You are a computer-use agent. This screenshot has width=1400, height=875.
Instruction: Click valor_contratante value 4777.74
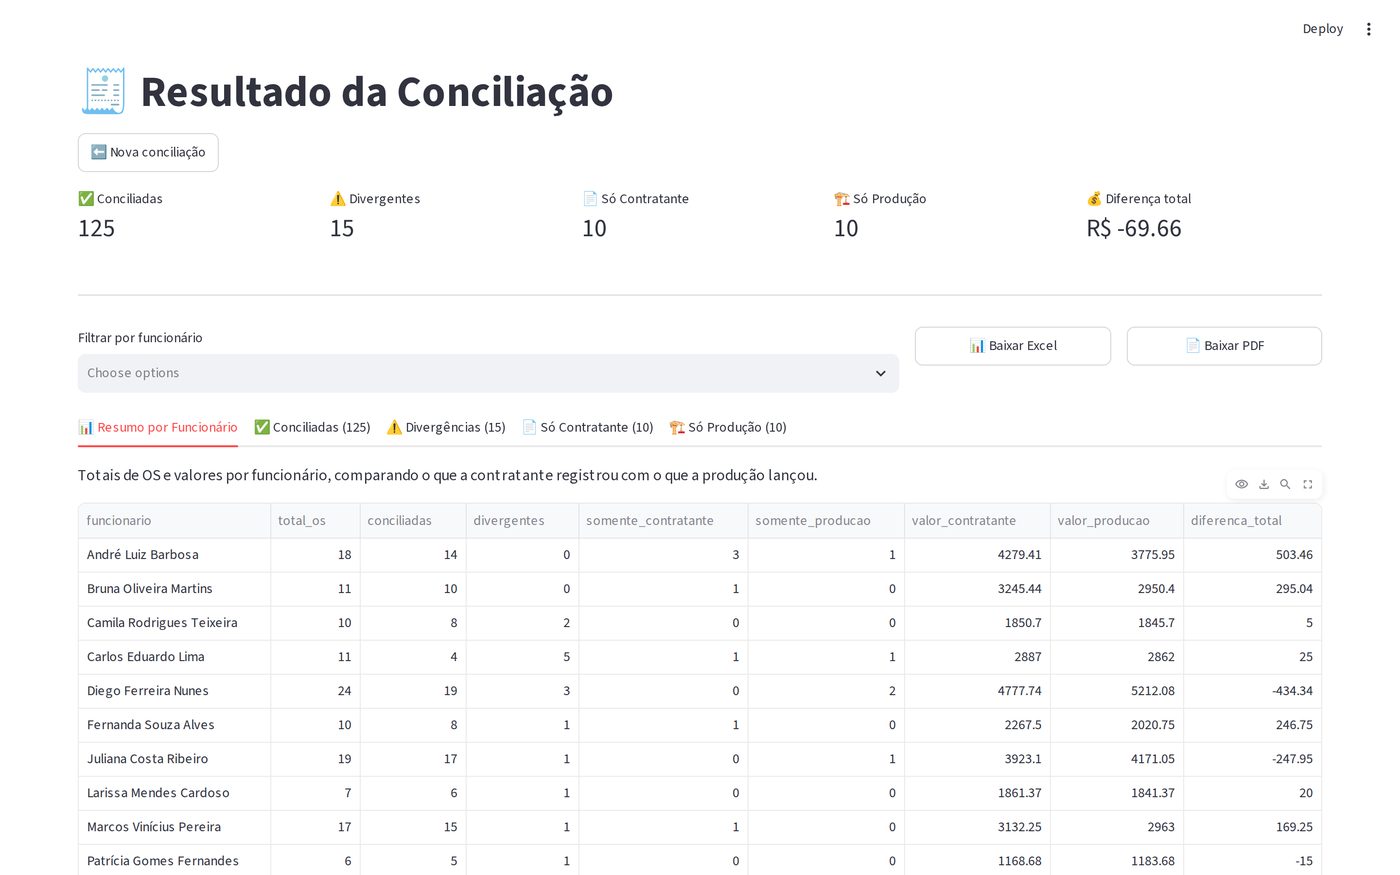point(977,691)
